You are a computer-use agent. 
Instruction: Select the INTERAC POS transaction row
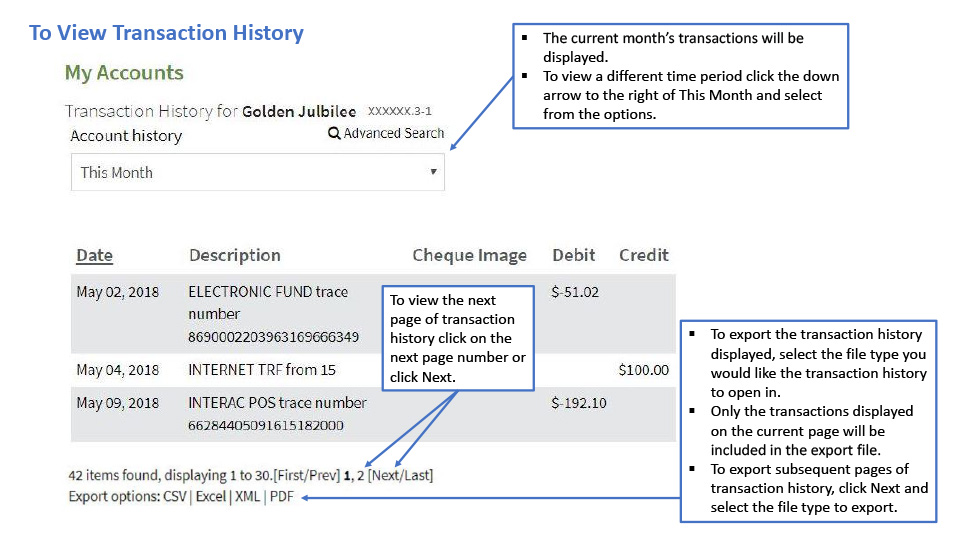(277, 413)
